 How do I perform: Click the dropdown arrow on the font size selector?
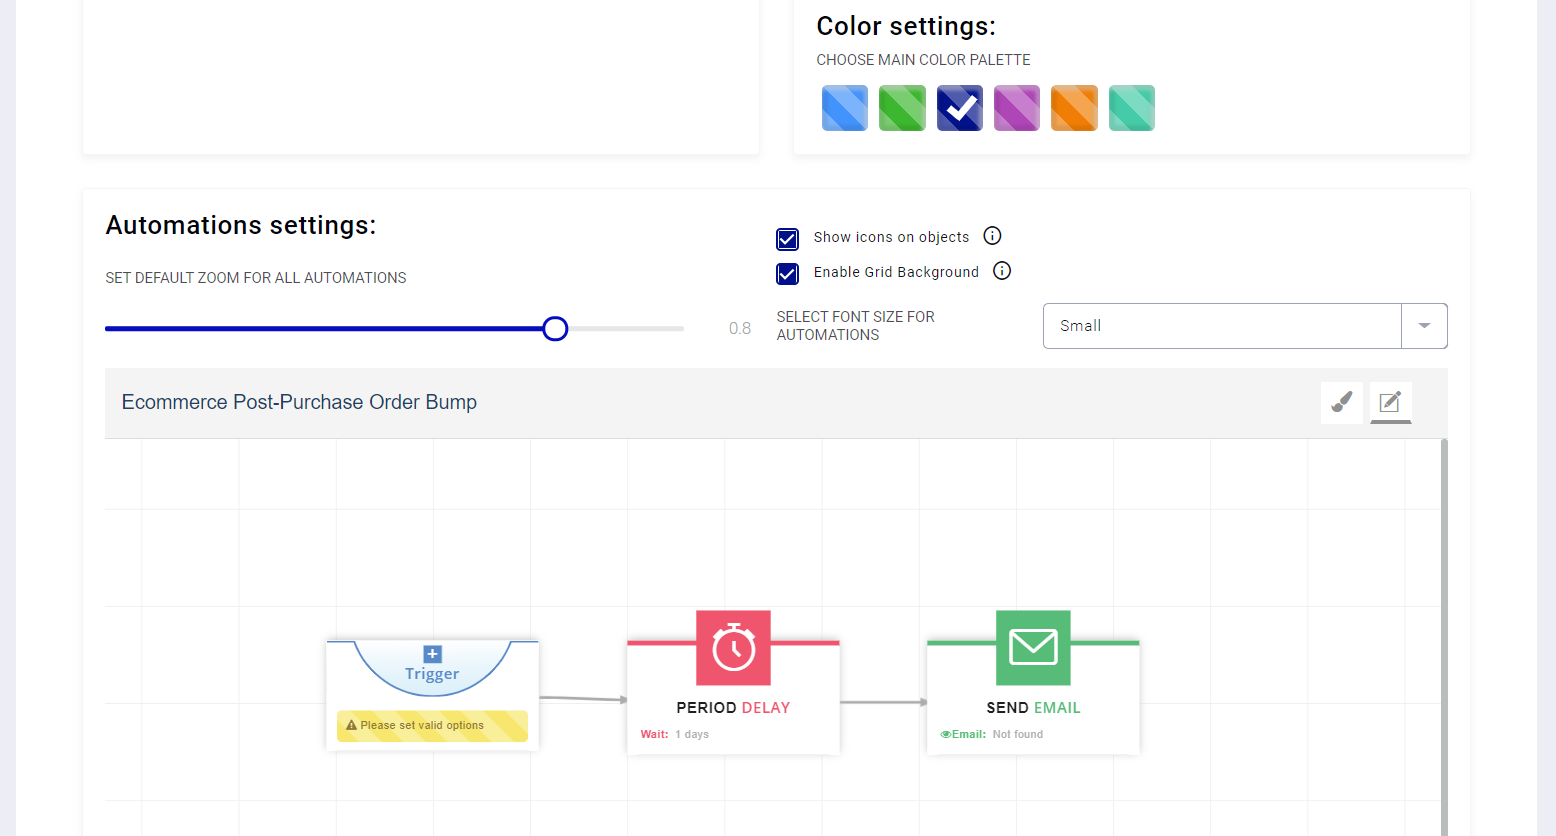coord(1424,325)
